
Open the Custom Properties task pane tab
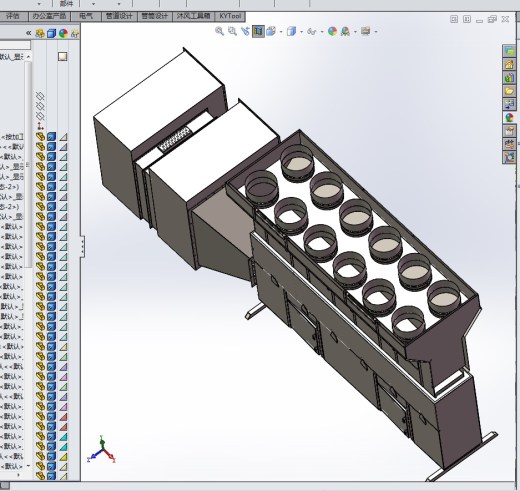[x=509, y=131]
